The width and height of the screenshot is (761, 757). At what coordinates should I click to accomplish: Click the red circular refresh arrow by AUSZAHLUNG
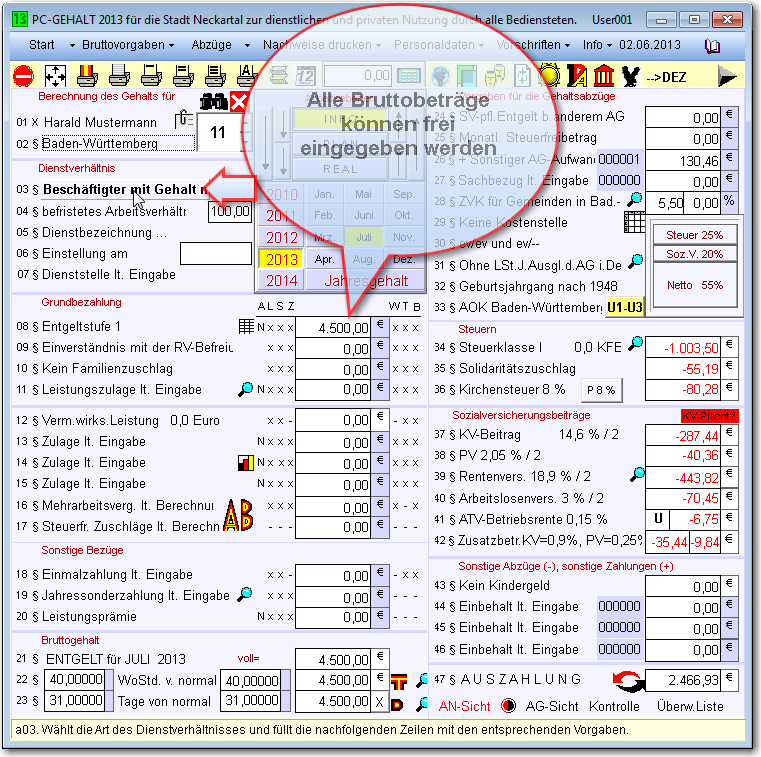point(627,680)
